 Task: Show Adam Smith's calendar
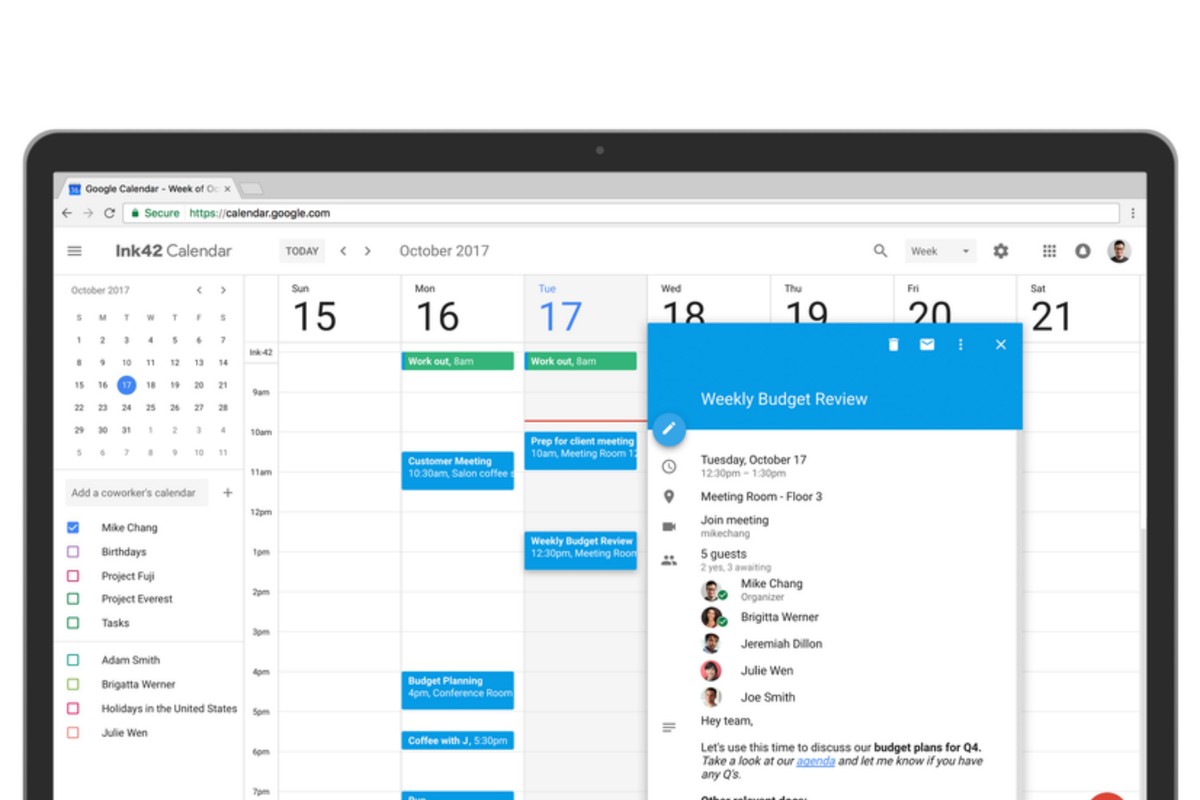pos(73,660)
